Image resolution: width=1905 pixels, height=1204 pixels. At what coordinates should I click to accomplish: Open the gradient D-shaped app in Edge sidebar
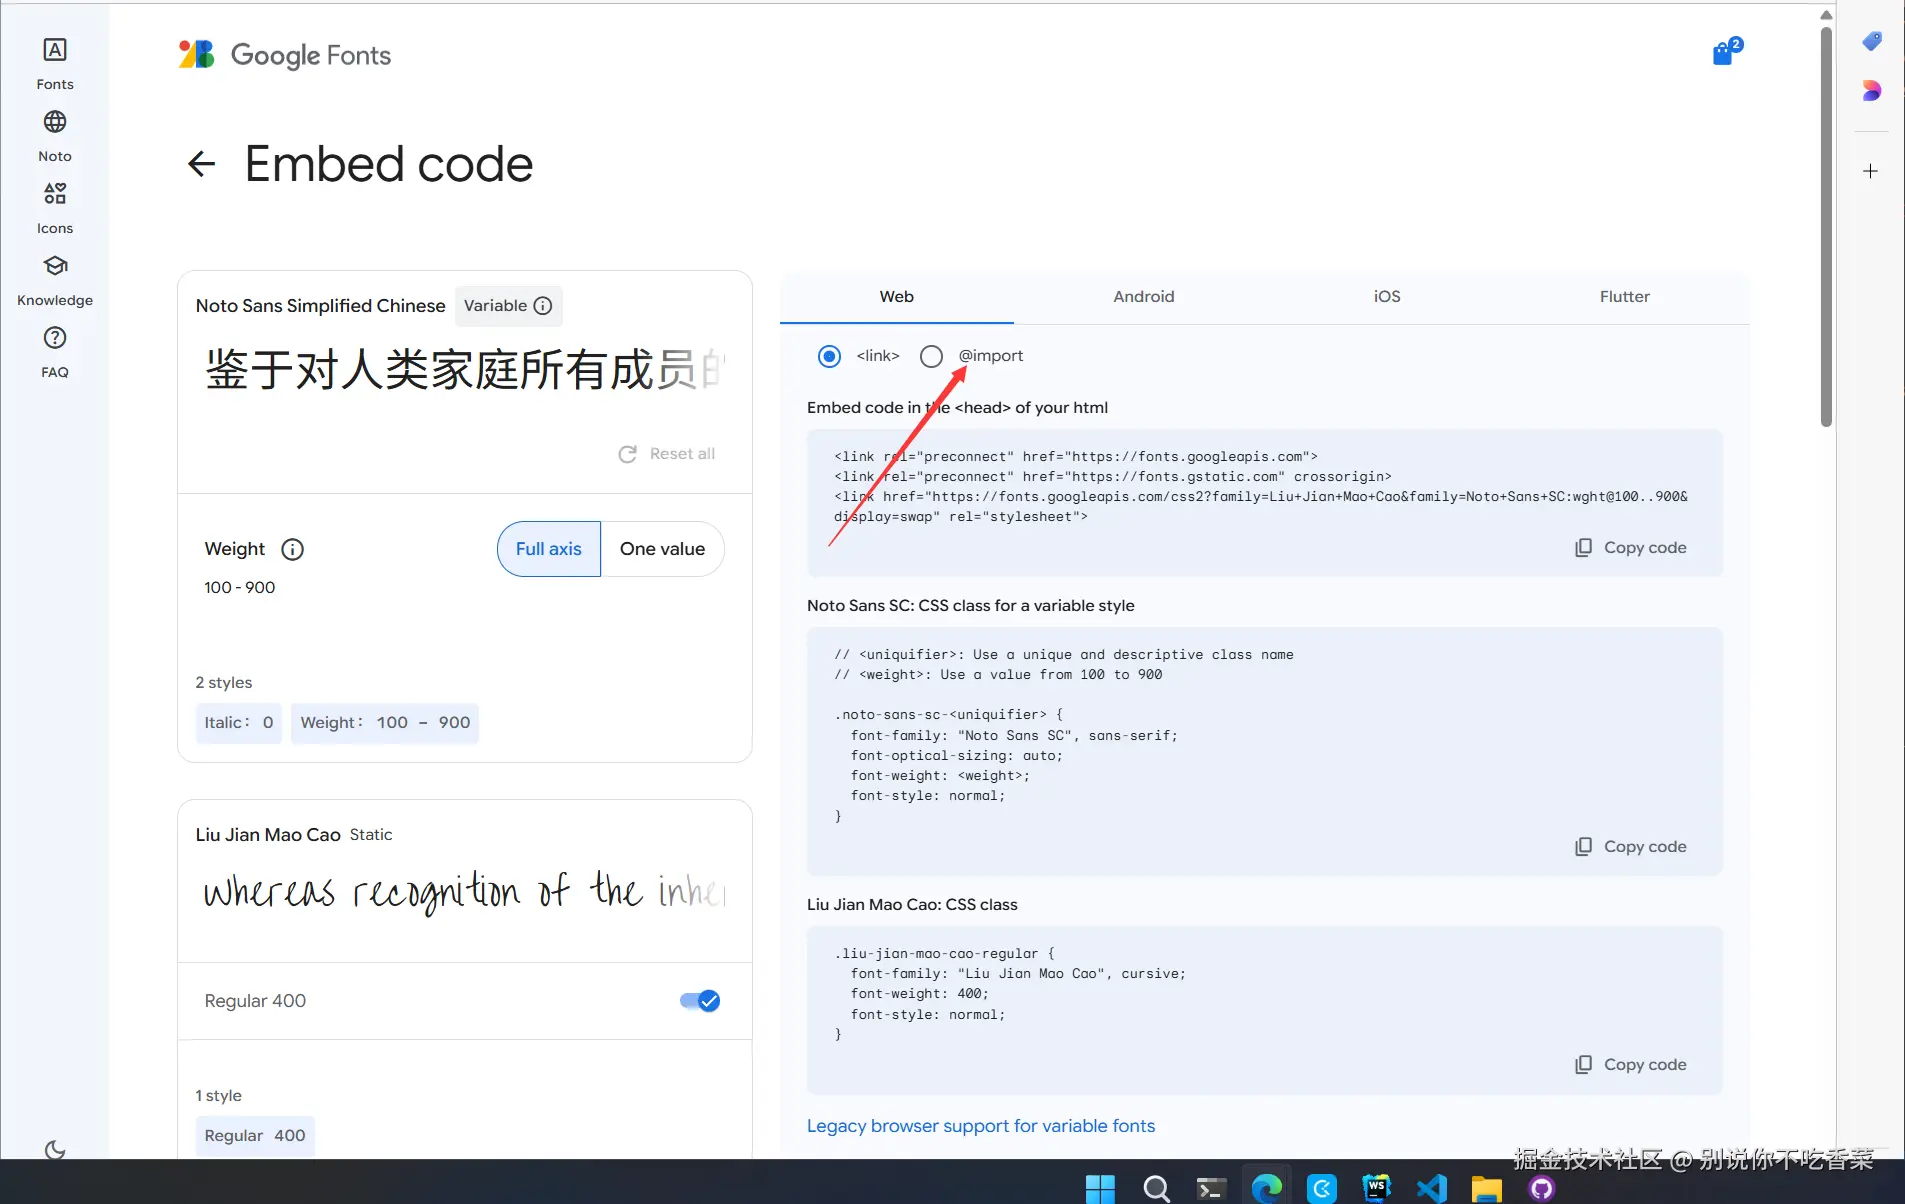[x=1871, y=91]
